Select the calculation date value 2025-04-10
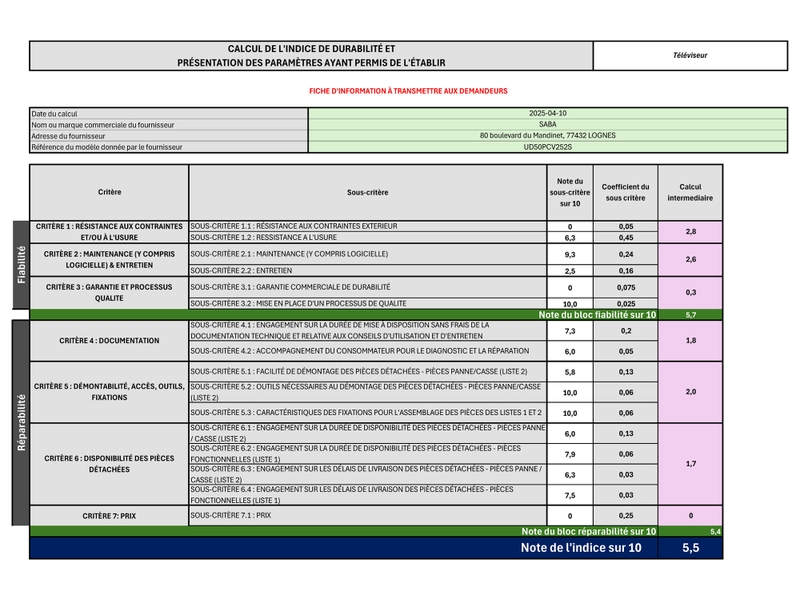This screenshot has width=800, height=600. point(547,114)
